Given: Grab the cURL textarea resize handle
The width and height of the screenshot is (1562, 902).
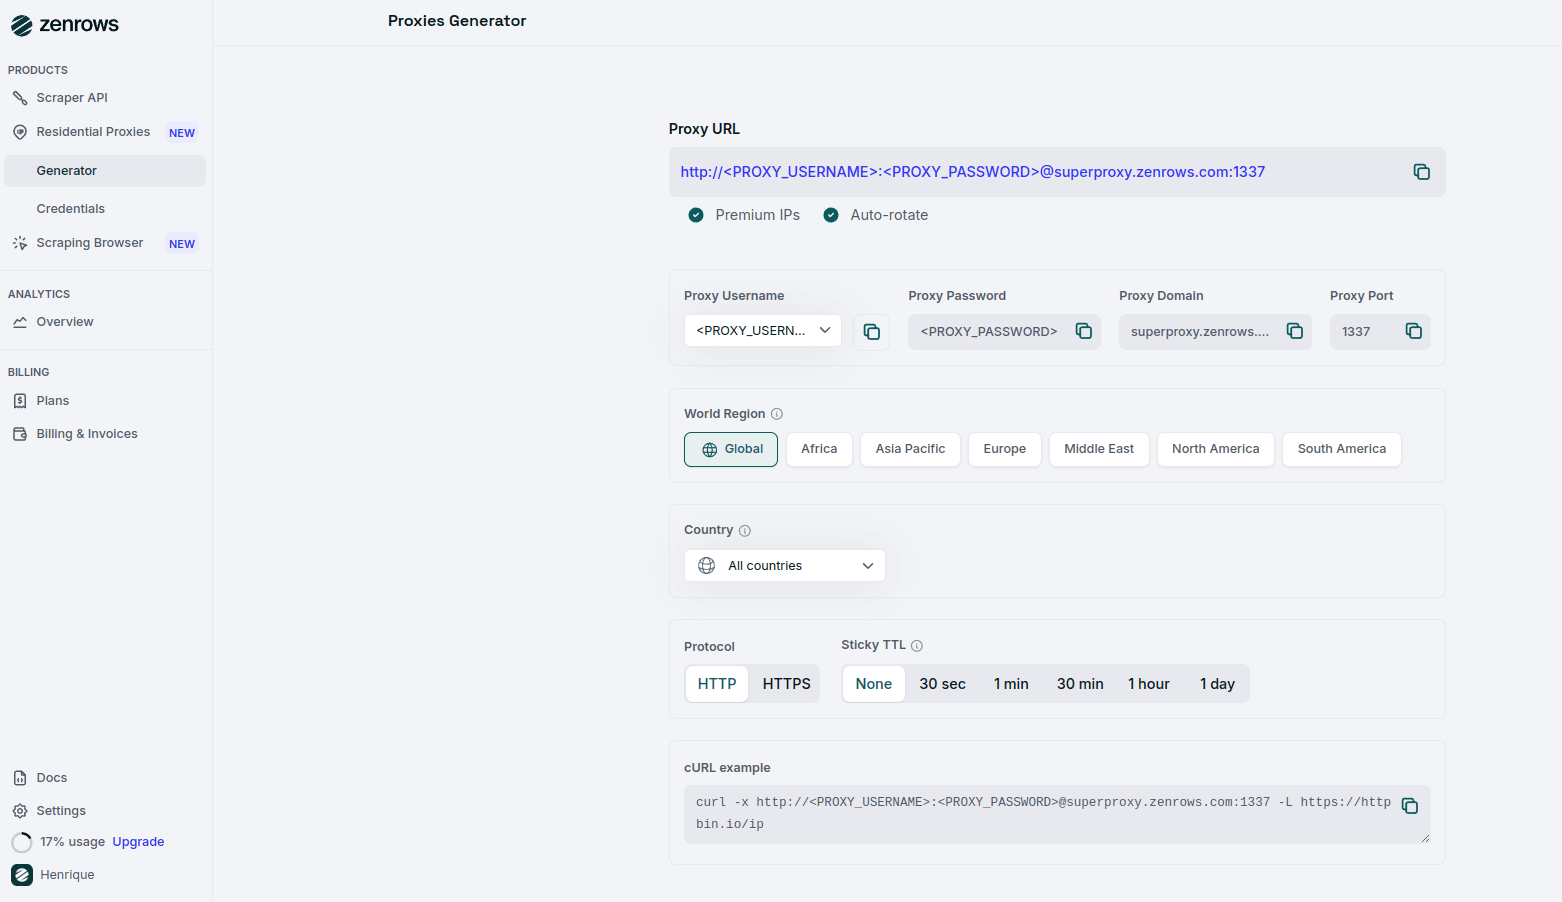Looking at the screenshot, I should tap(1425, 838).
